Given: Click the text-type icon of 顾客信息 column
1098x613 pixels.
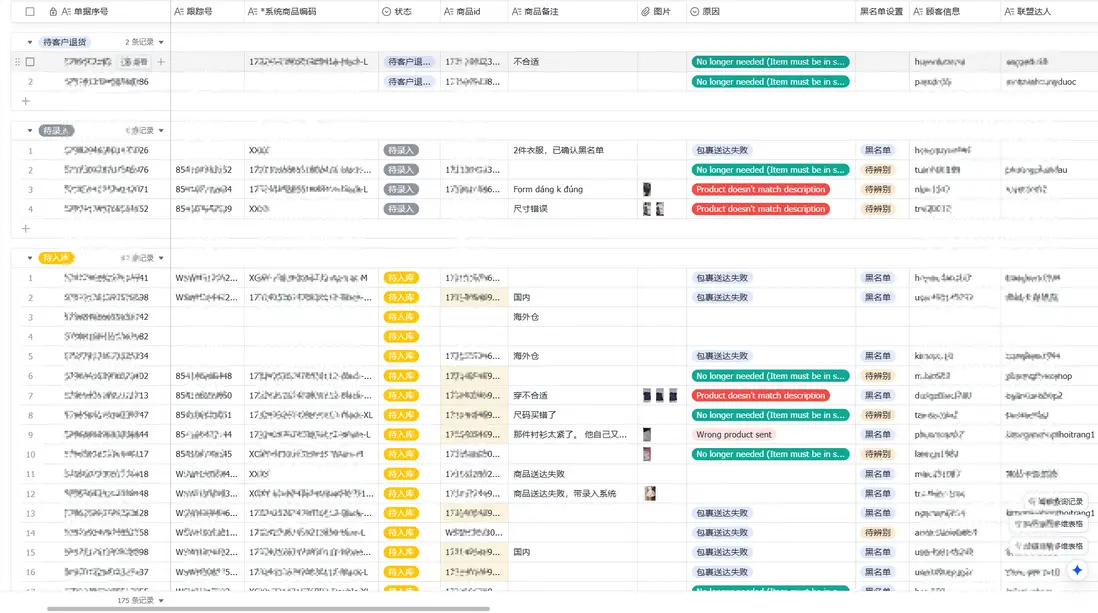Looking at the screenshot, I should pyautogui.click(x=917, y=11).
